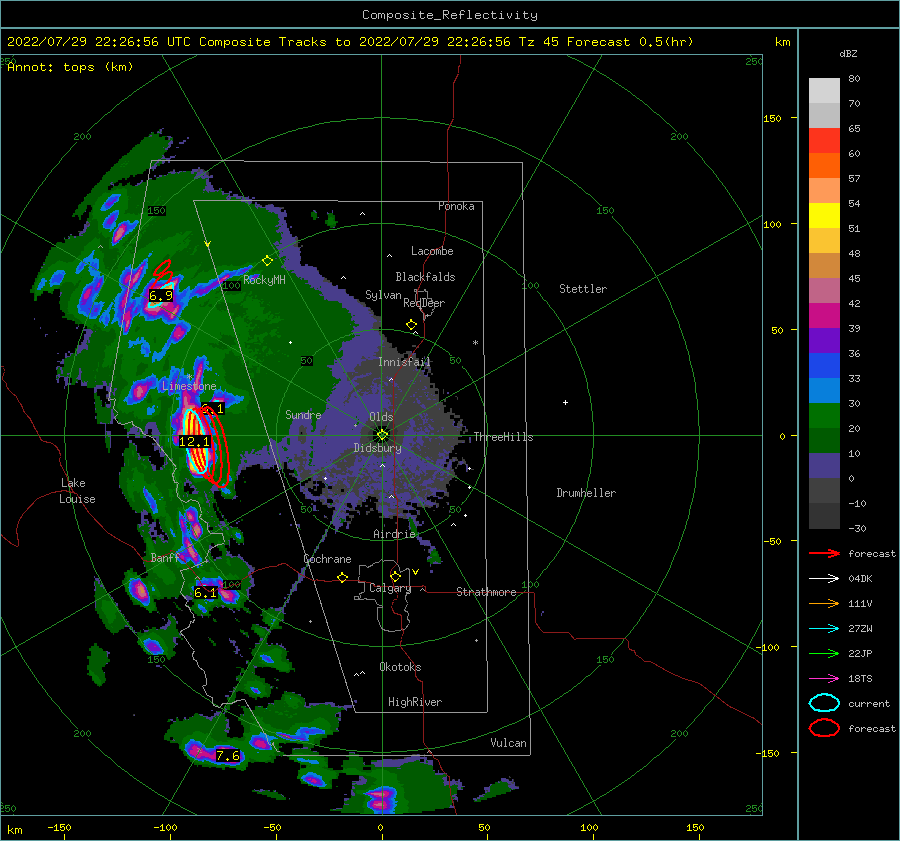Select the orange 60 dBZ color swatch
This screenshot has width=900, height=841.
point(824,165)
